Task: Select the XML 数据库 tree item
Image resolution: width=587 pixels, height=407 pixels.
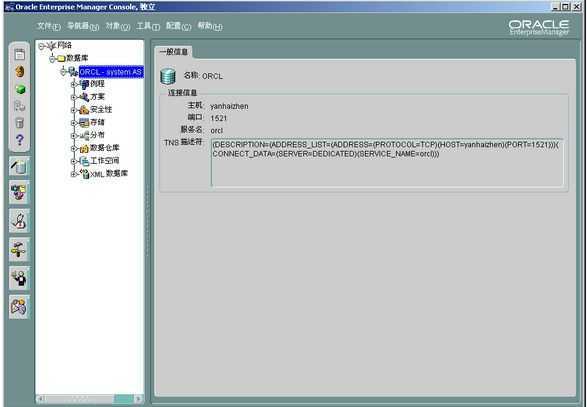Action: pos(109,173)
